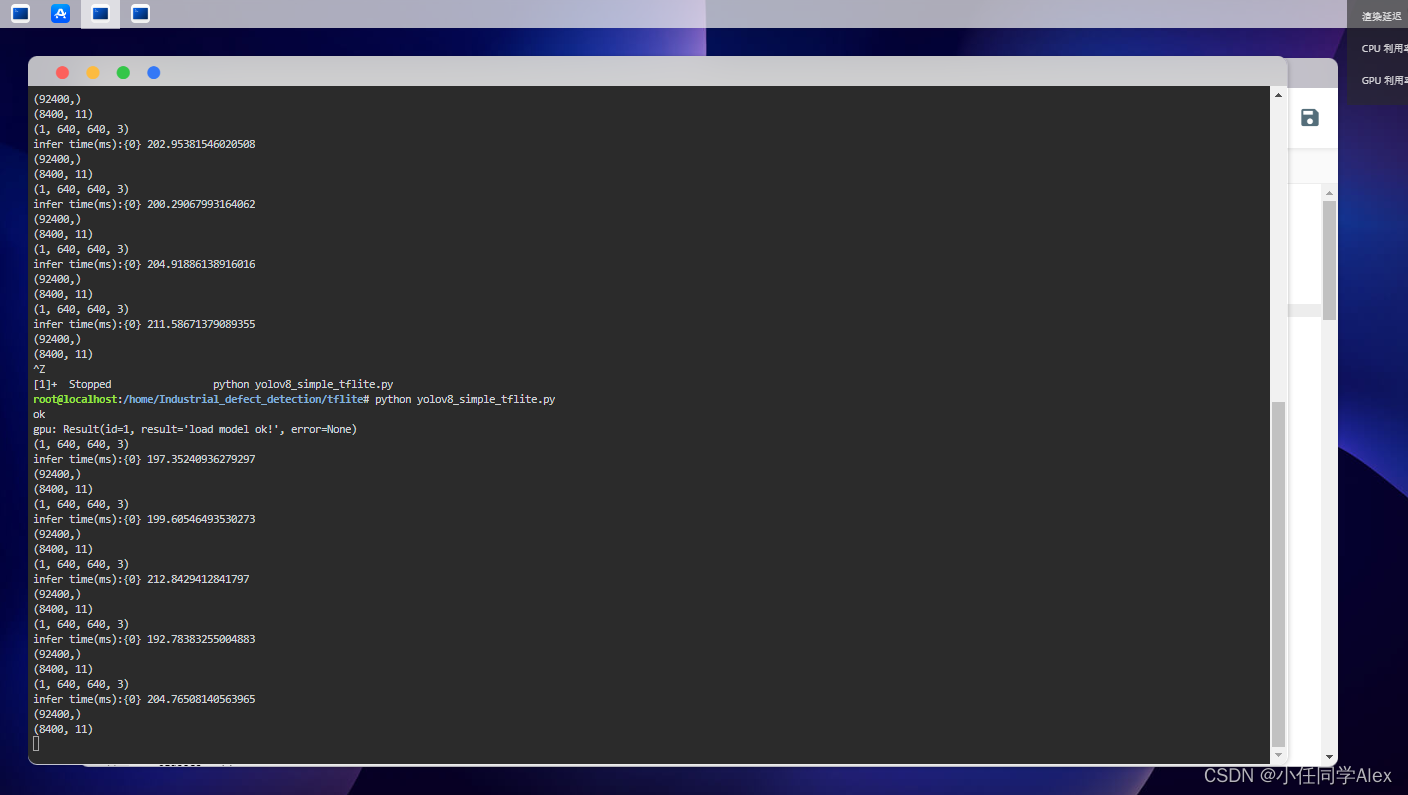Image resolution: width=1408 pixels, height=795 pixels.
Task: Select the CPU 利用率 entry in the overlay
Action: (x=1384, y=48)
